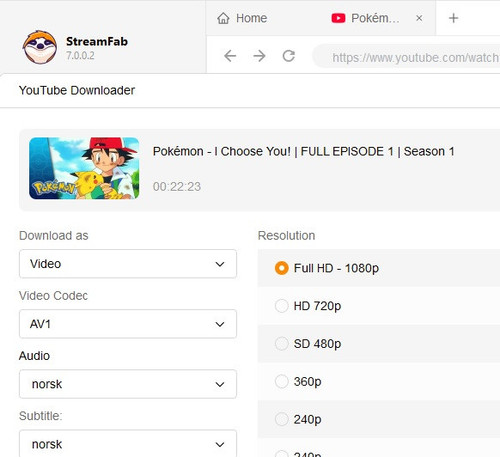Select Full HD - 1080p resolution
Viewport: 500px width, 457px height.
click(x=281, y=268)
